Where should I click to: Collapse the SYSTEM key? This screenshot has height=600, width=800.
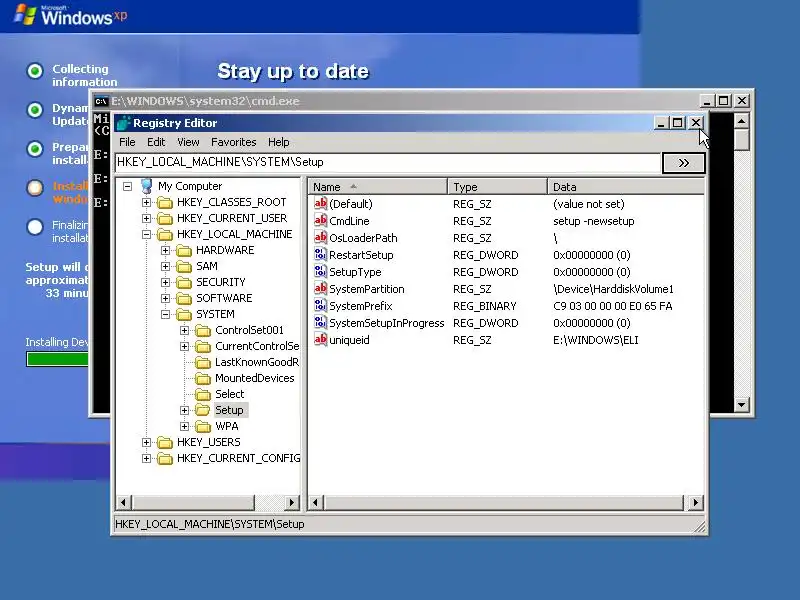point(165,315)
